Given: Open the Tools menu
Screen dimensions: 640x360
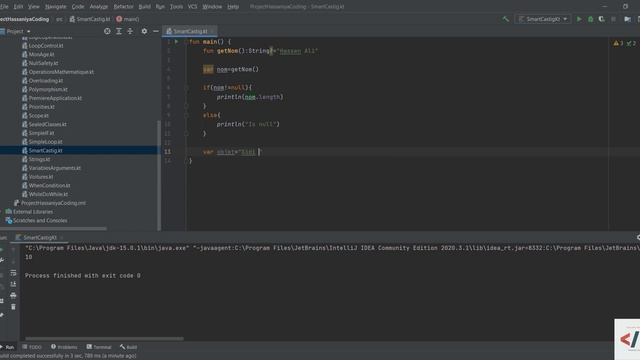Looking at the screenshot, I should (x=176, y=7).
